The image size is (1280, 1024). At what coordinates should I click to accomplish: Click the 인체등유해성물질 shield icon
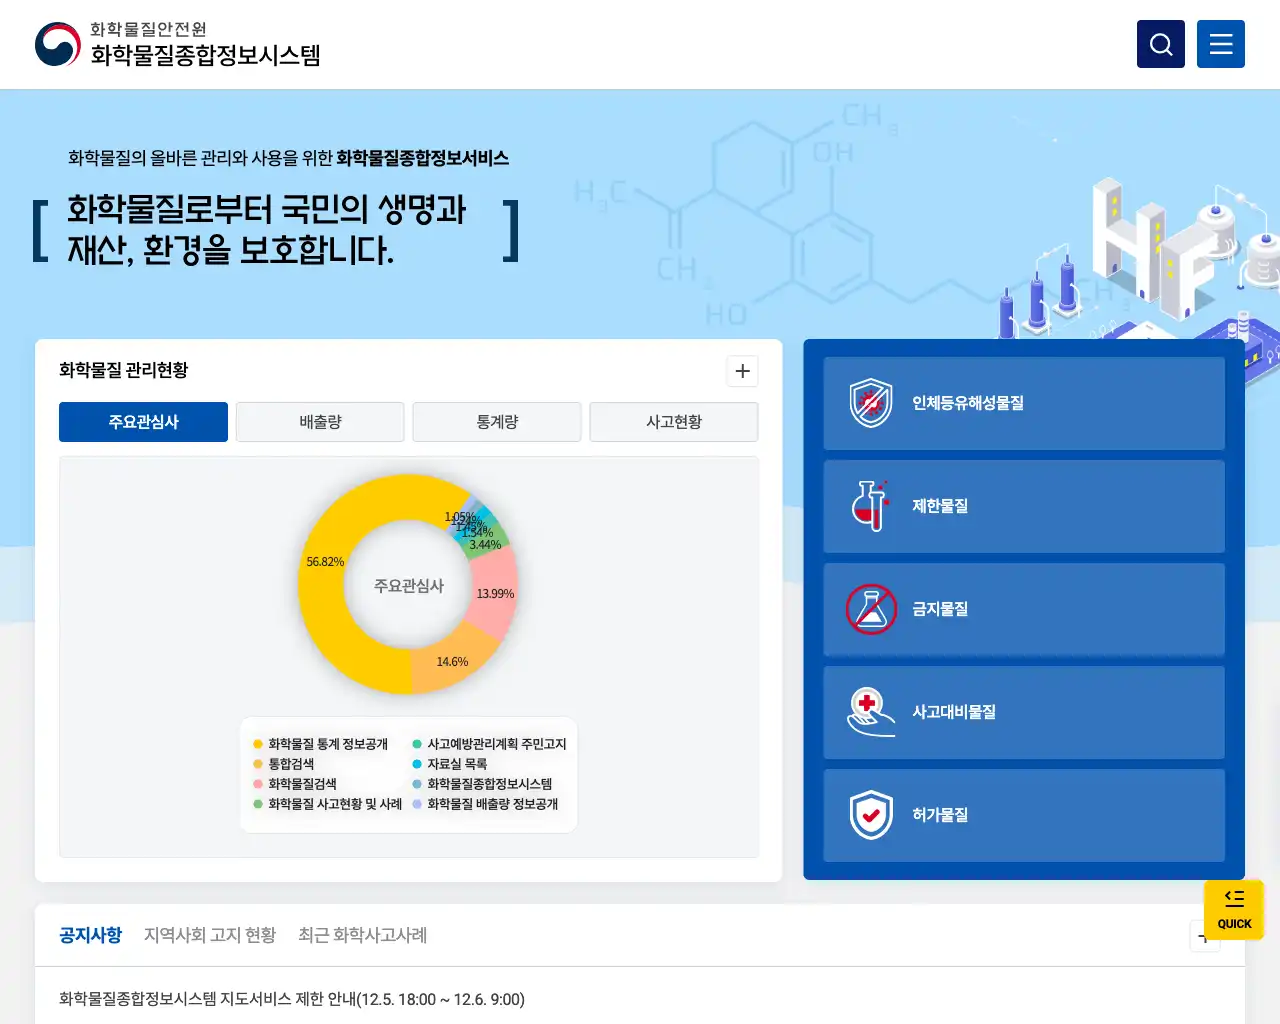tap(869, 403)
